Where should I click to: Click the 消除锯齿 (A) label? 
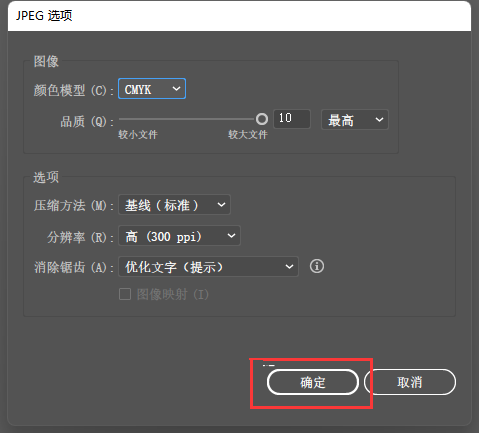pyautogui.click(x=73, y=267)
